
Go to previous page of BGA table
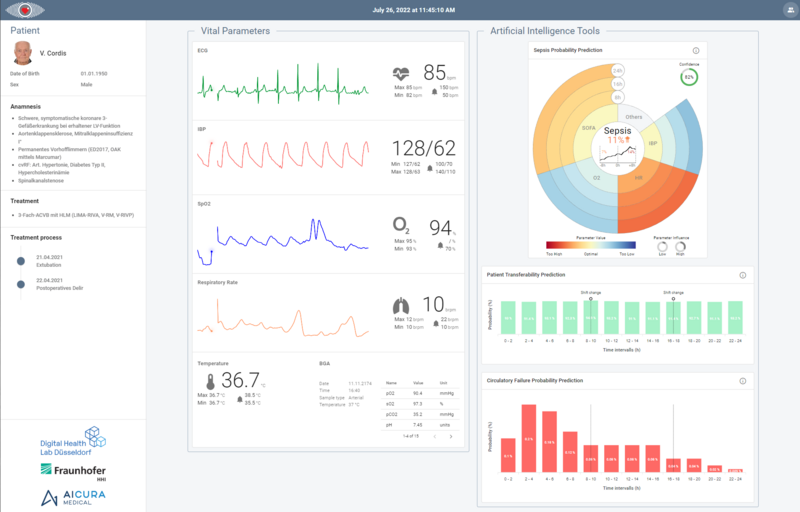[x=434, y=436]
